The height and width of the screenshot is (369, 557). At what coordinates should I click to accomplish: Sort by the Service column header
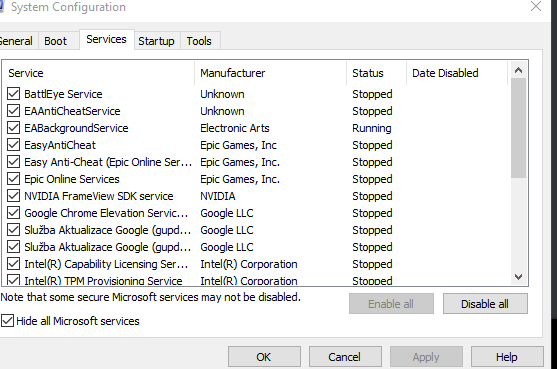(98, 73)
